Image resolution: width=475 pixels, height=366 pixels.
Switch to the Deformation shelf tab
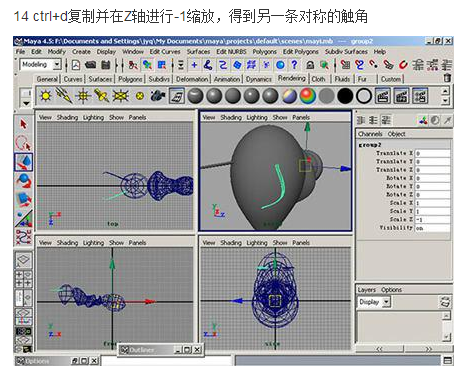[192, 79]
